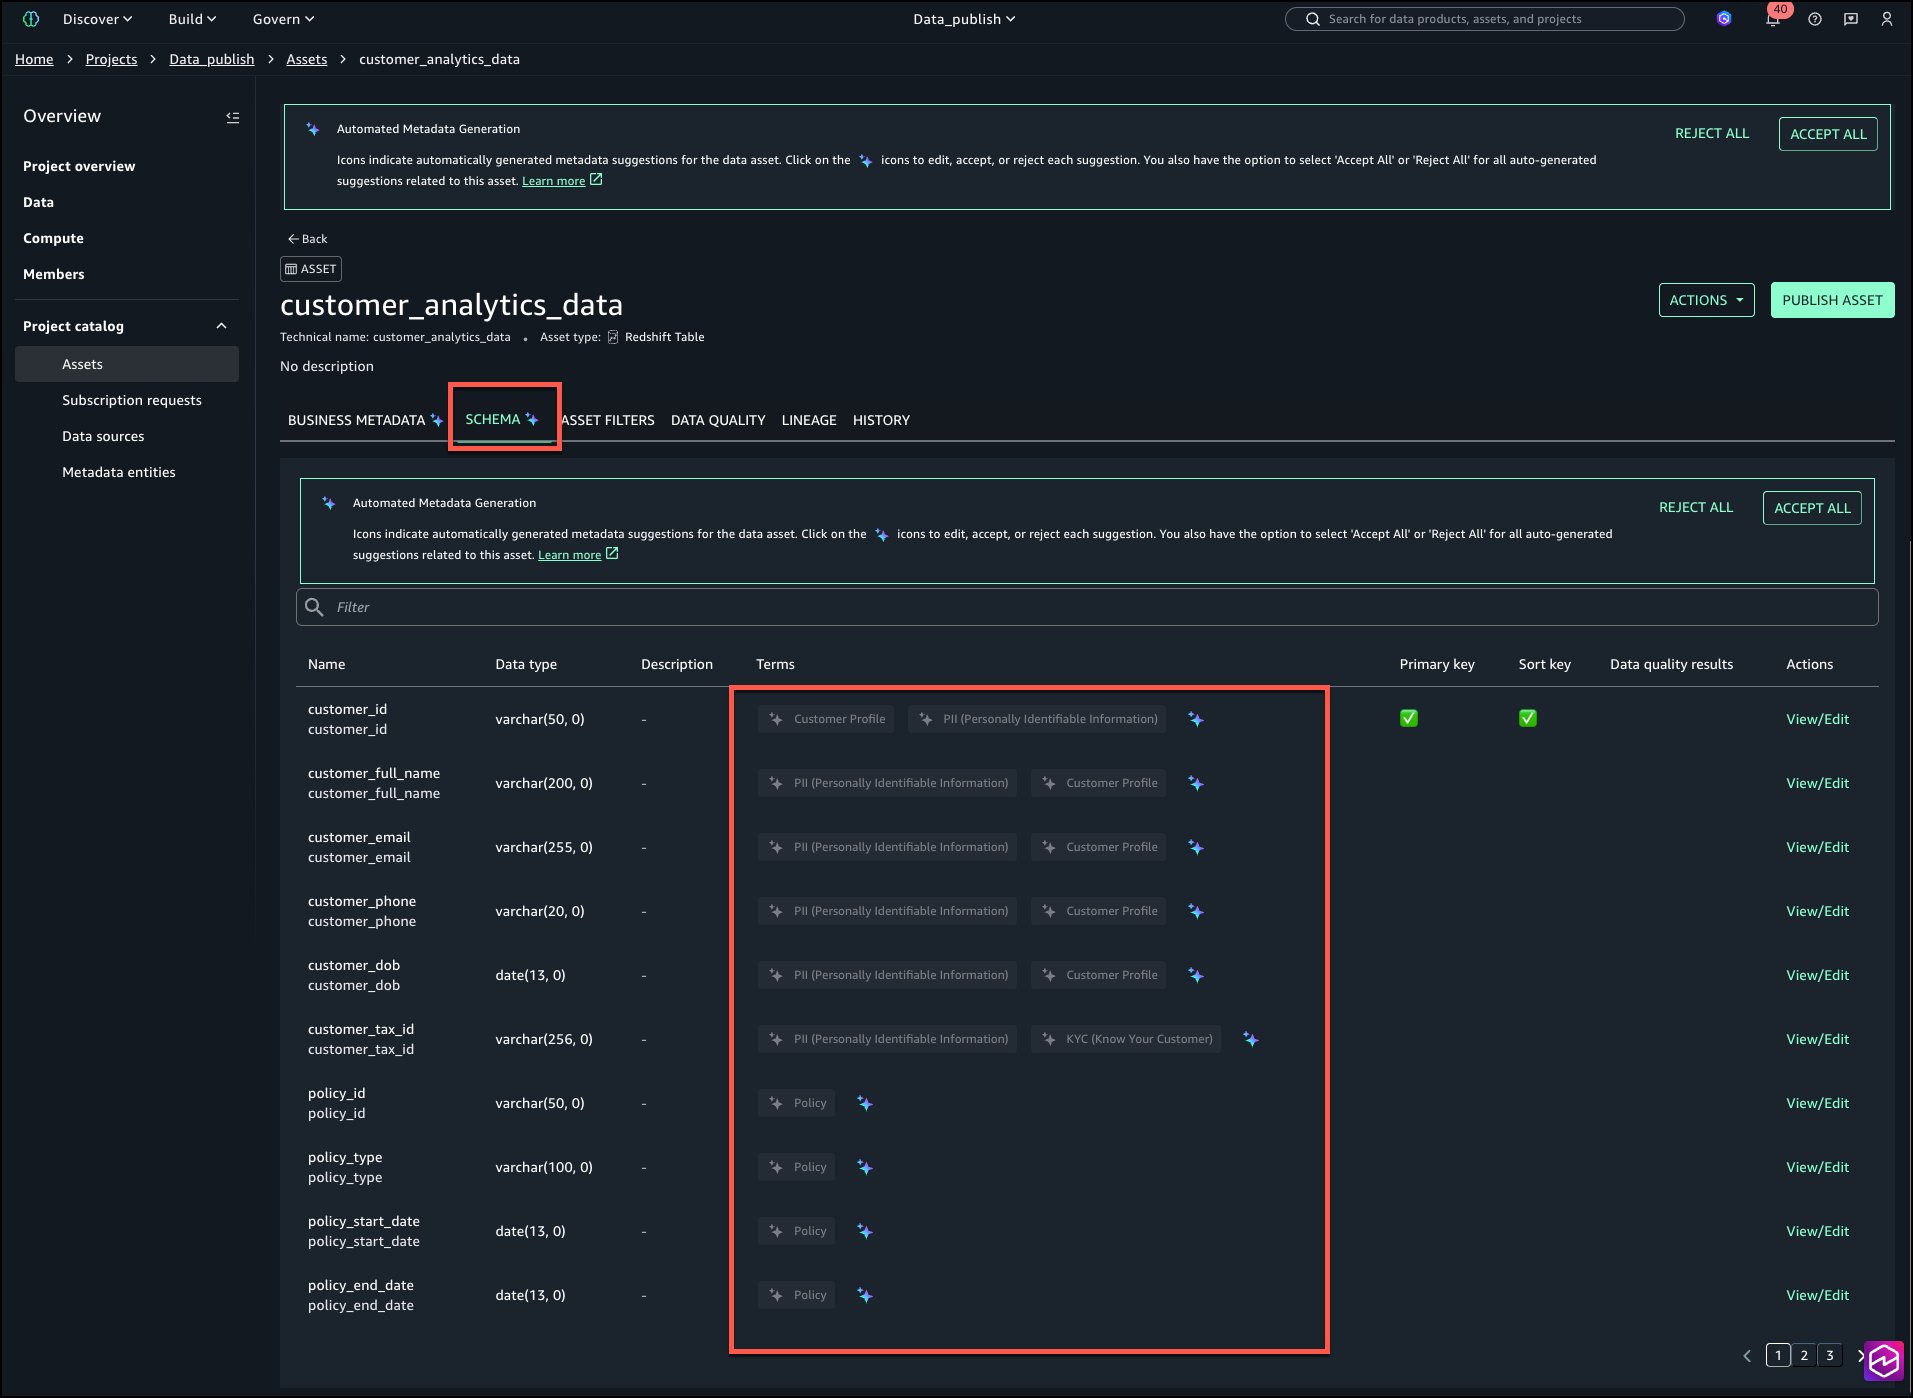Collapse the Overview sidebar panel icon
Screen dimensions: 1913x1398
[232, 117]
